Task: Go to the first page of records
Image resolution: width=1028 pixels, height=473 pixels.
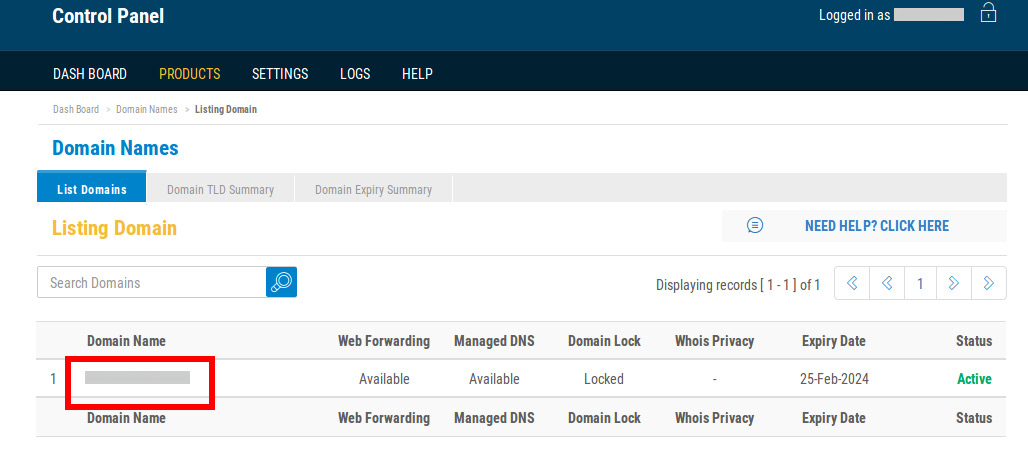Action: click(x=852, y=283)
